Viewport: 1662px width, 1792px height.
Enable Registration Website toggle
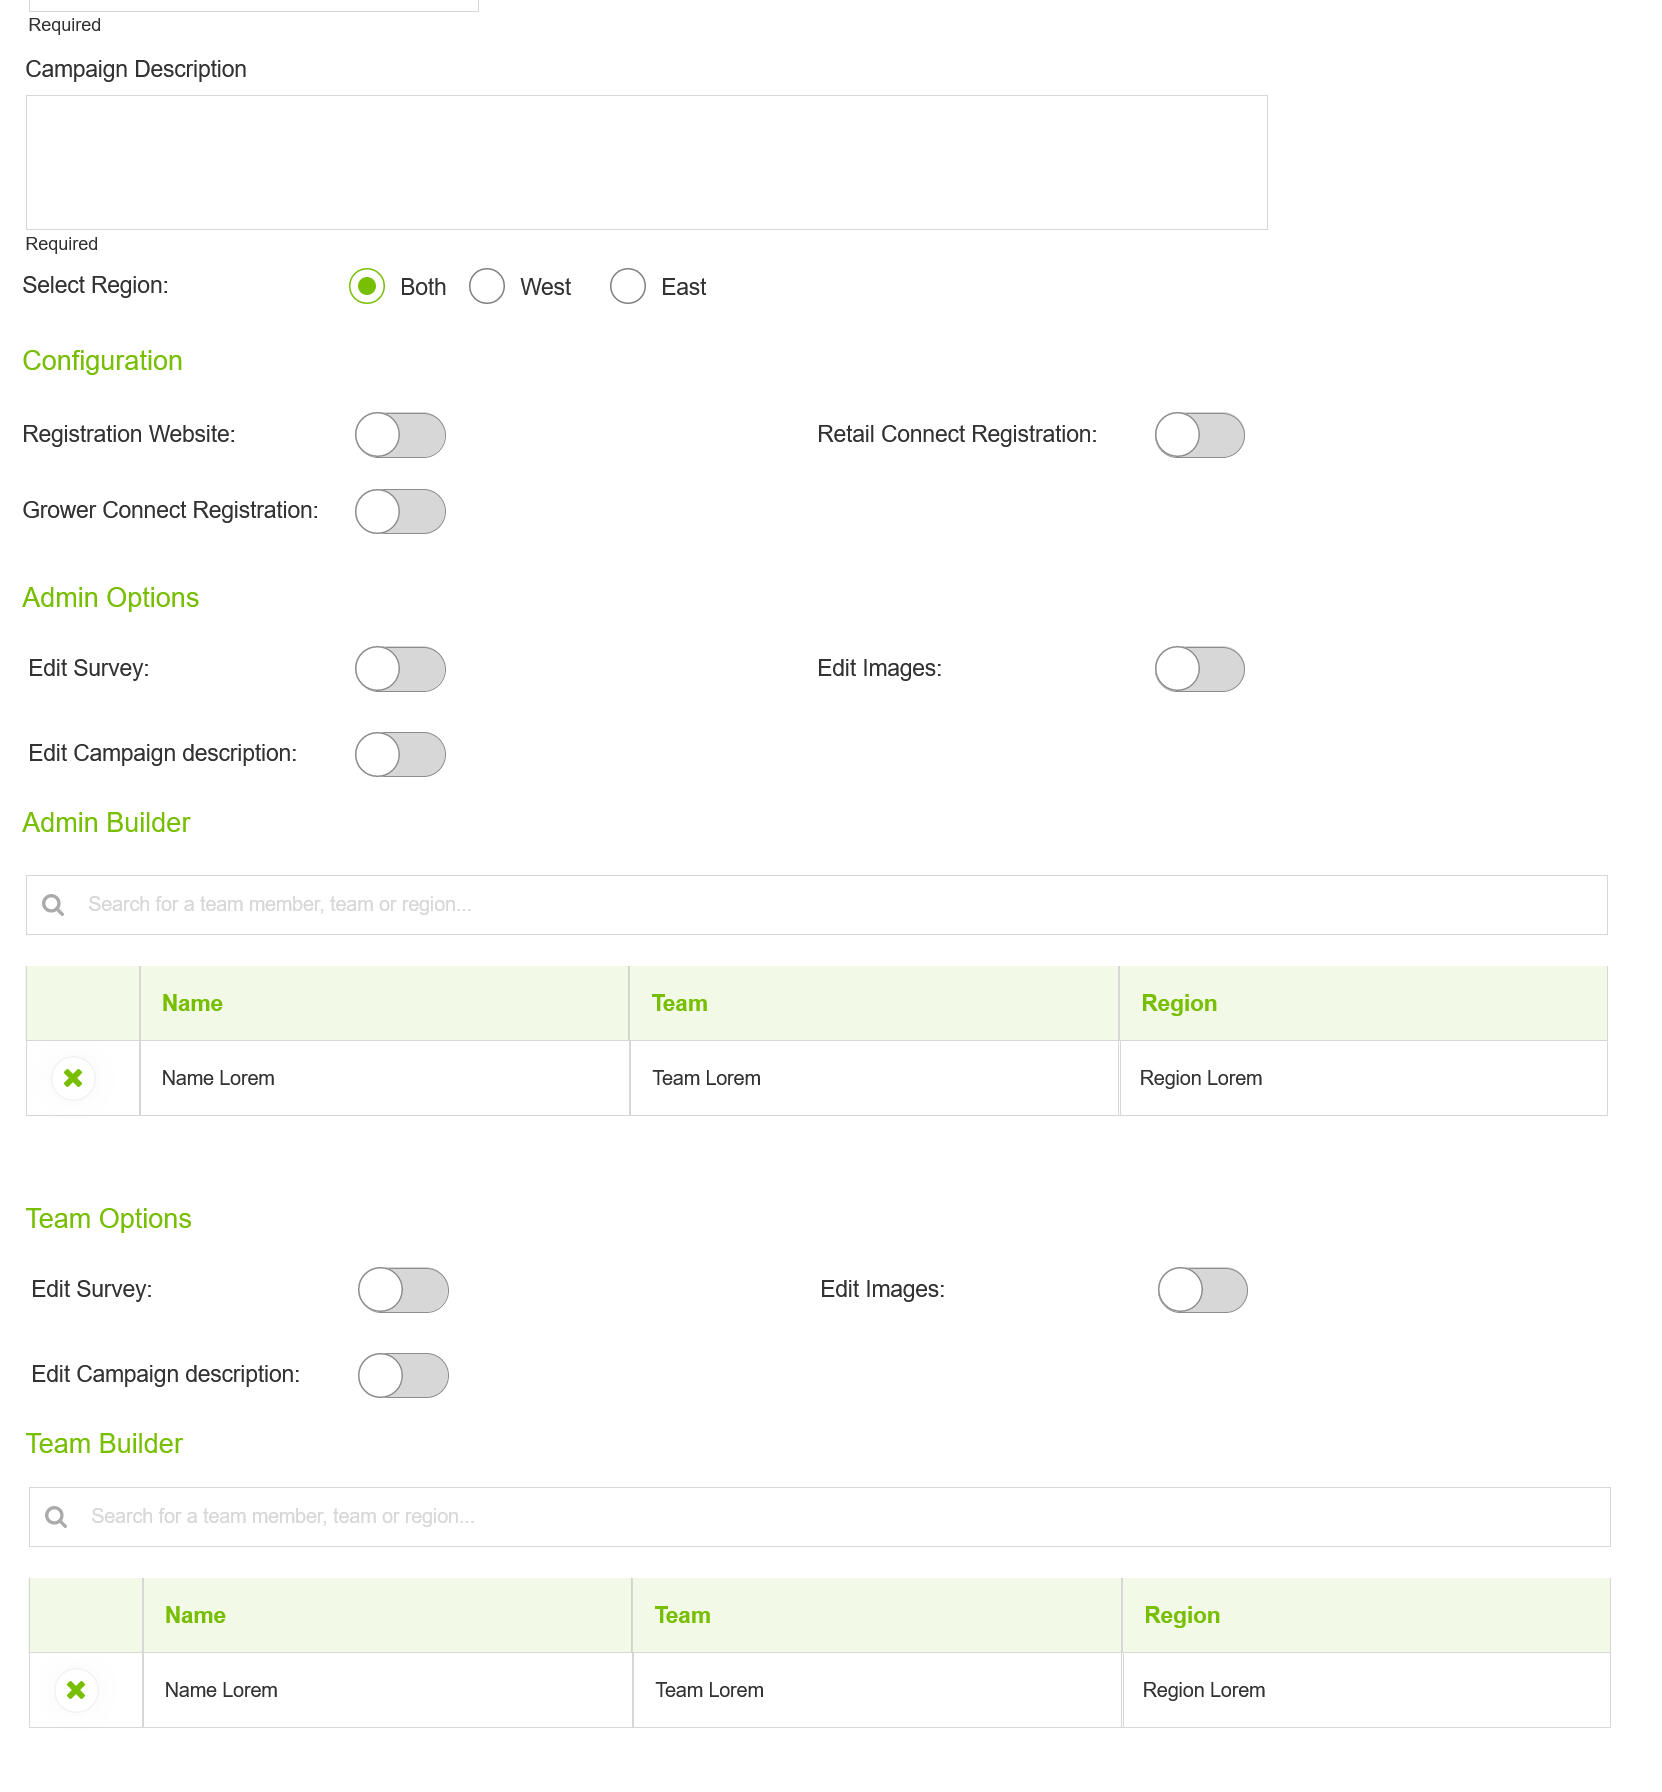[400, 435]
